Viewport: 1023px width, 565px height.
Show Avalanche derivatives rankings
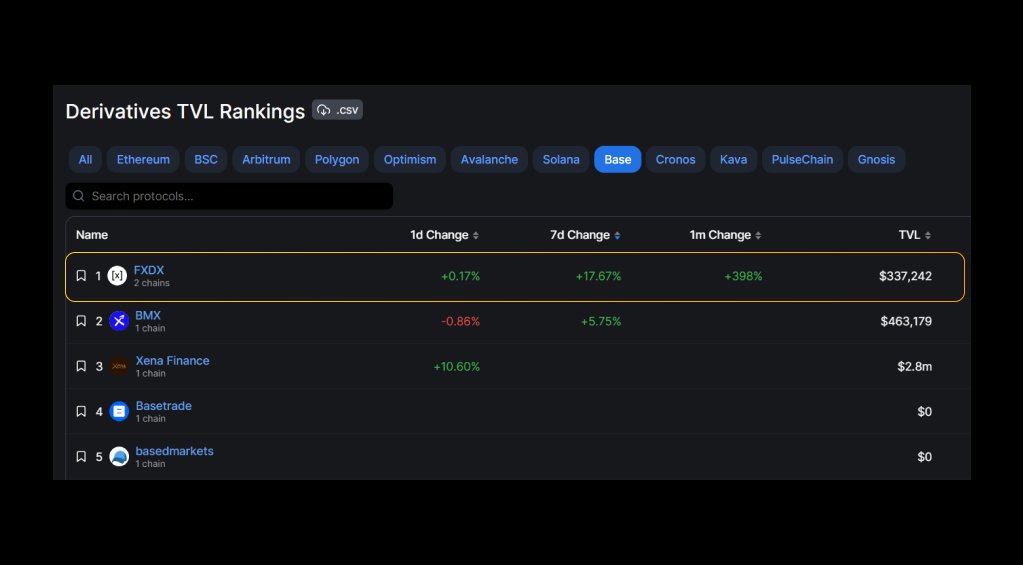coord(489,159)
